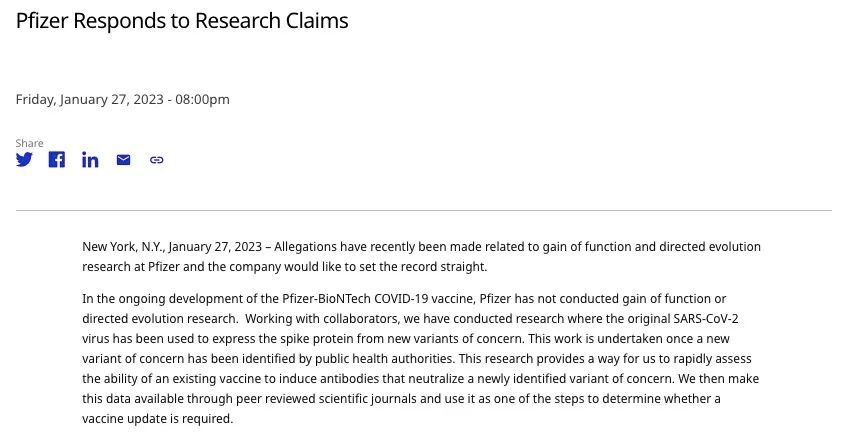
Task: Share the article on Twitter
Action: [24, 160]
